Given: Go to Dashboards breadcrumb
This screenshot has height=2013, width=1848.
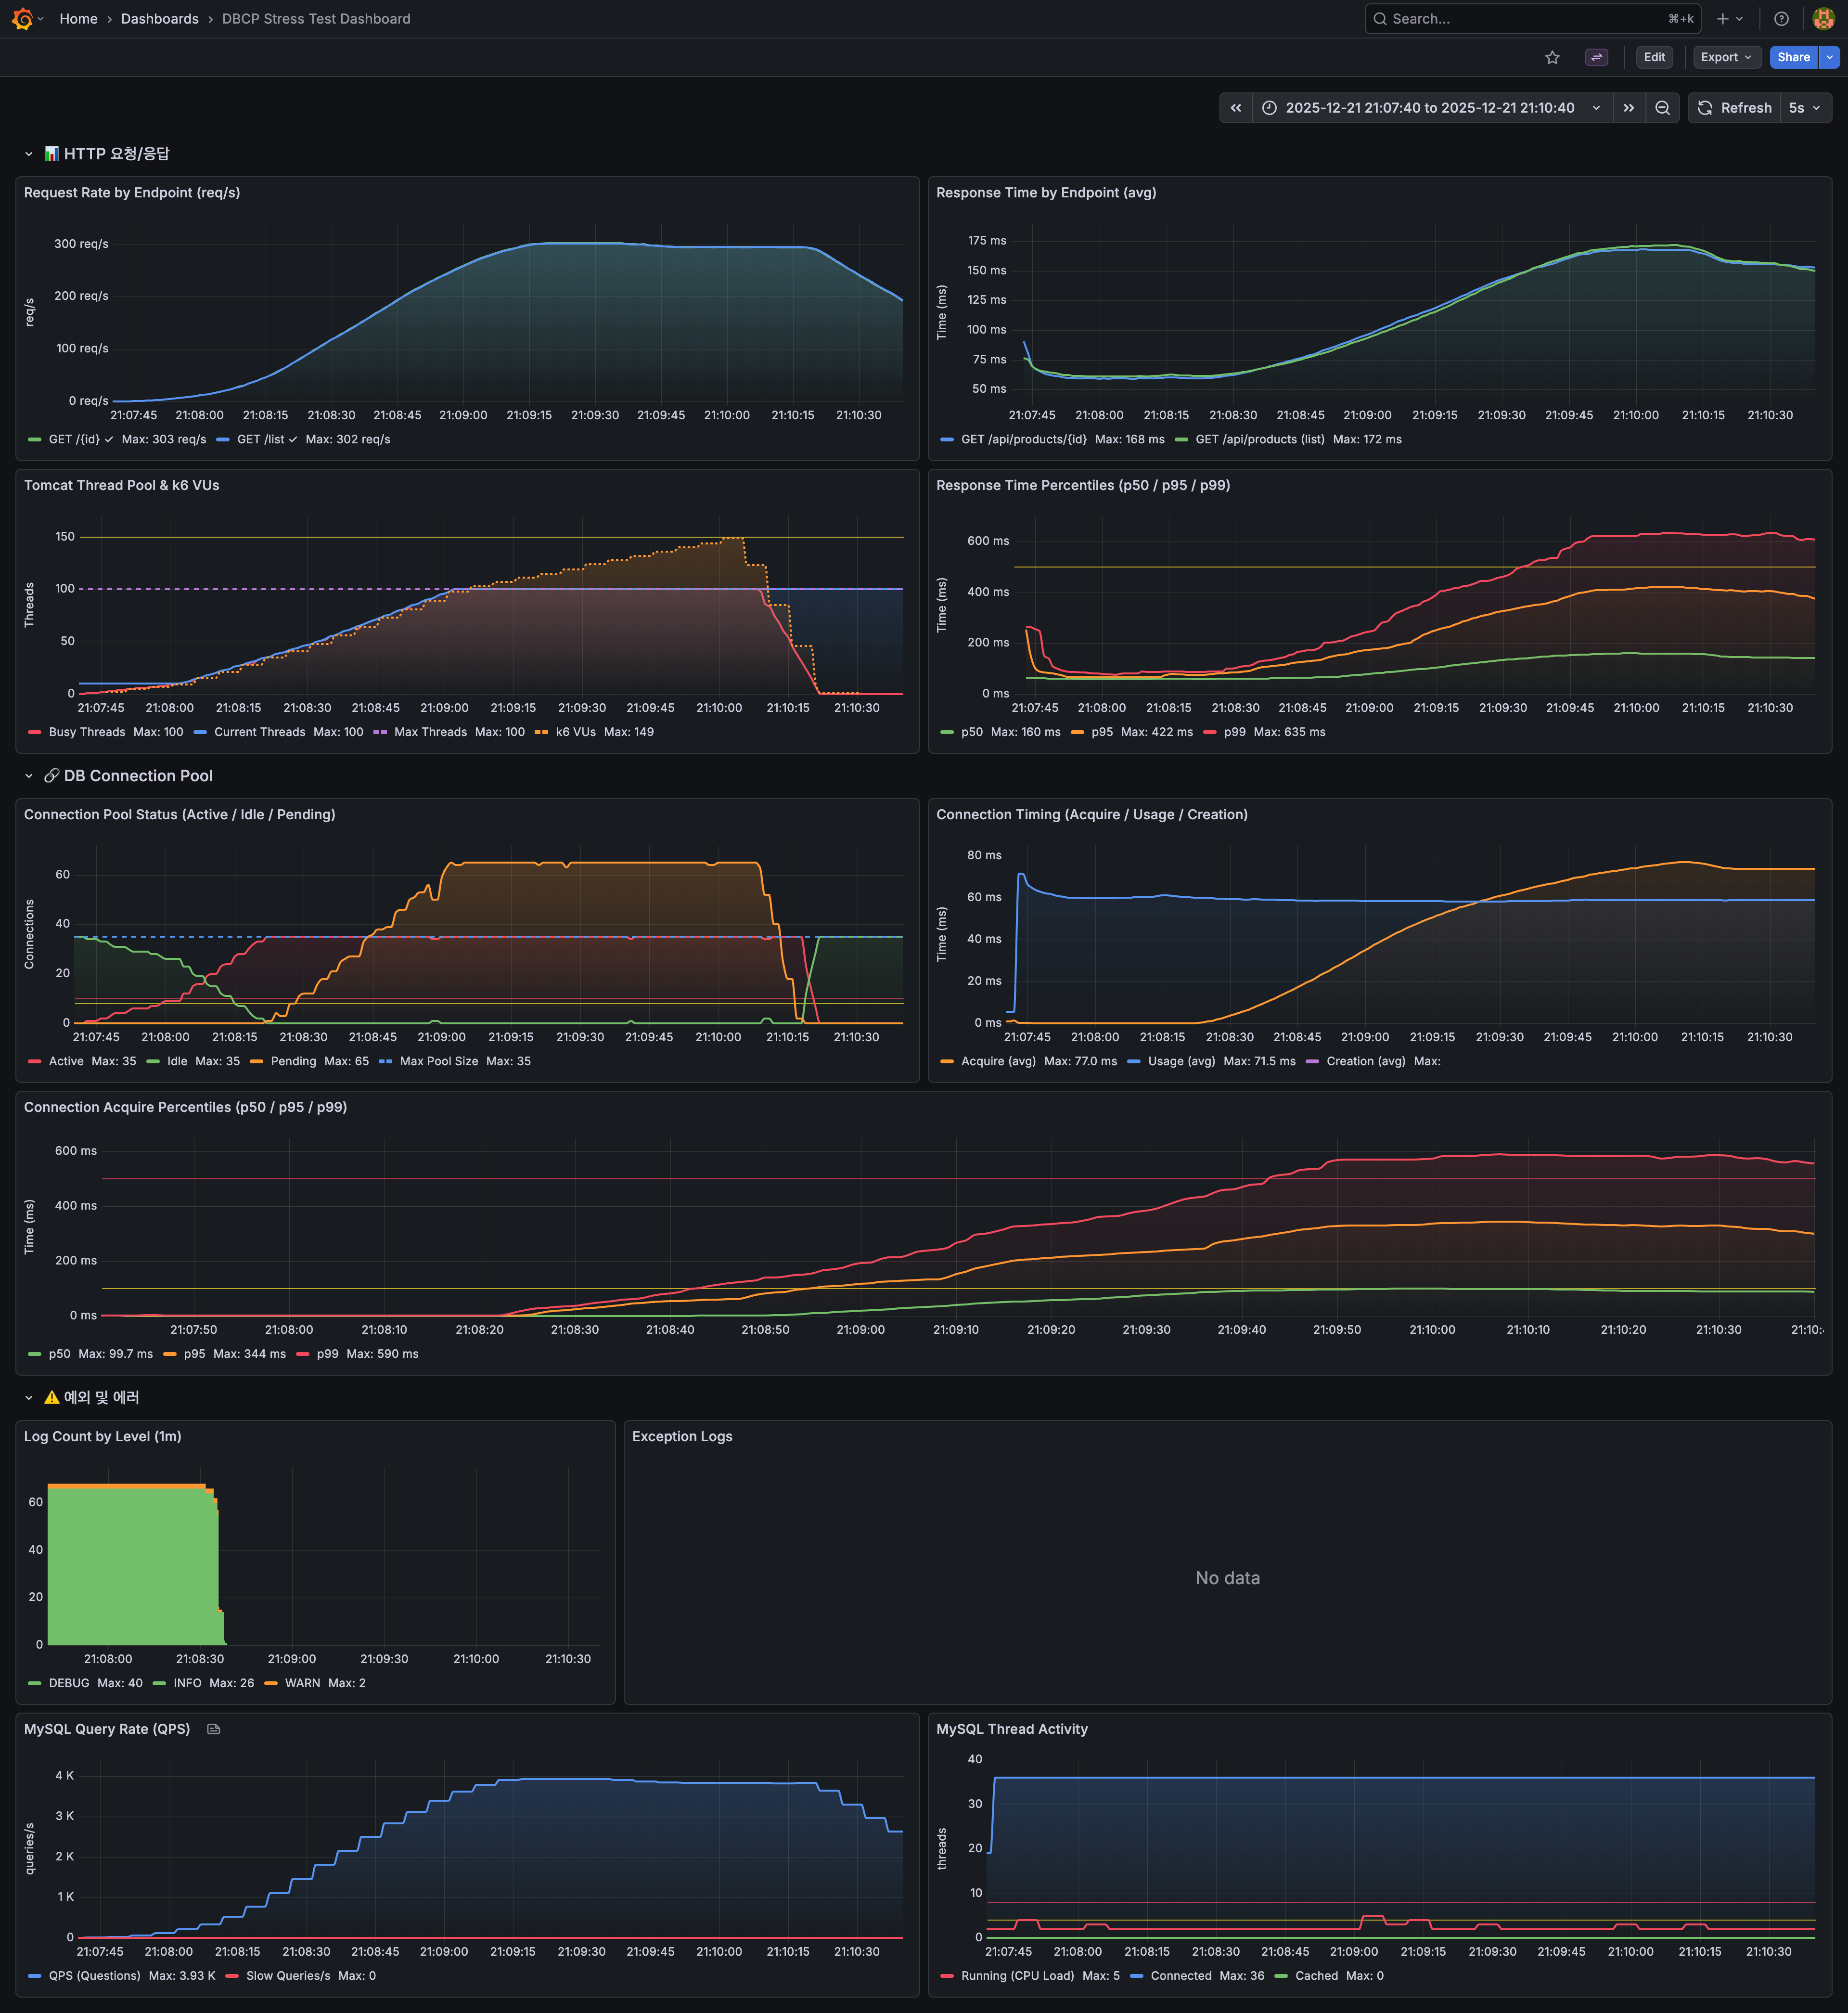Looking at the screenshot, I should point(159,18).
